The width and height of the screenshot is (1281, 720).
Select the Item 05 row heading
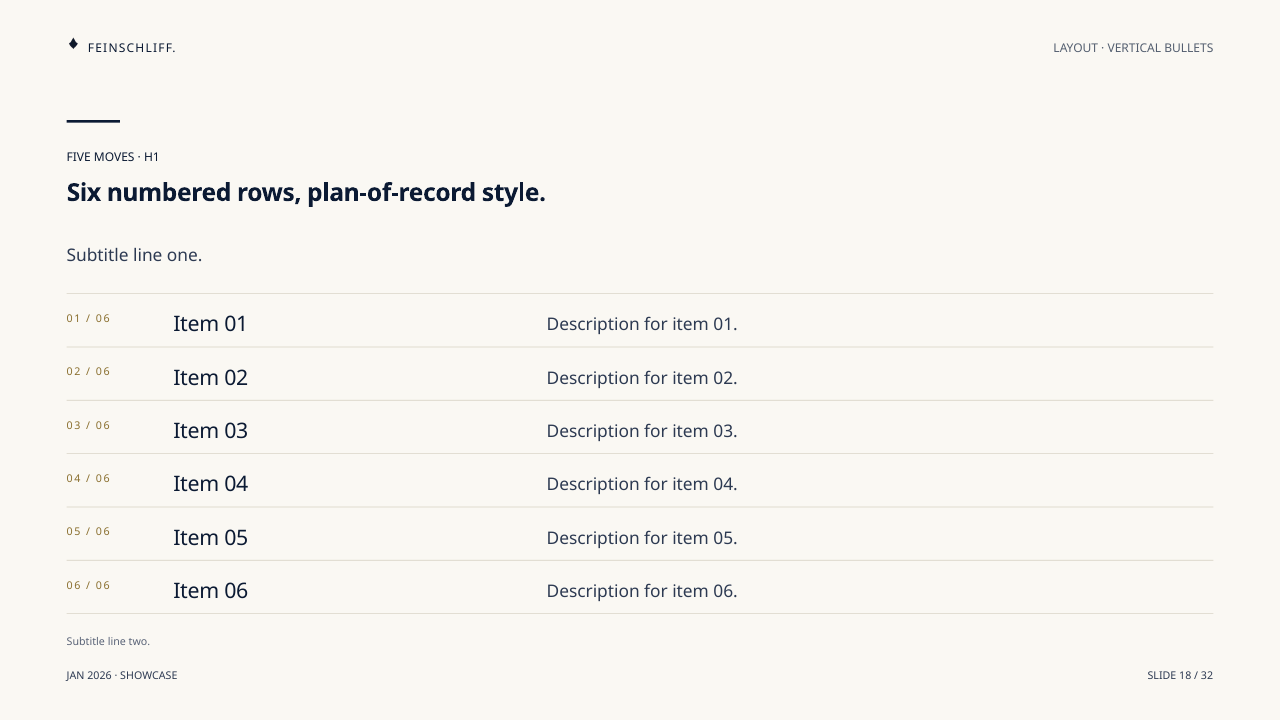(210, 538)
